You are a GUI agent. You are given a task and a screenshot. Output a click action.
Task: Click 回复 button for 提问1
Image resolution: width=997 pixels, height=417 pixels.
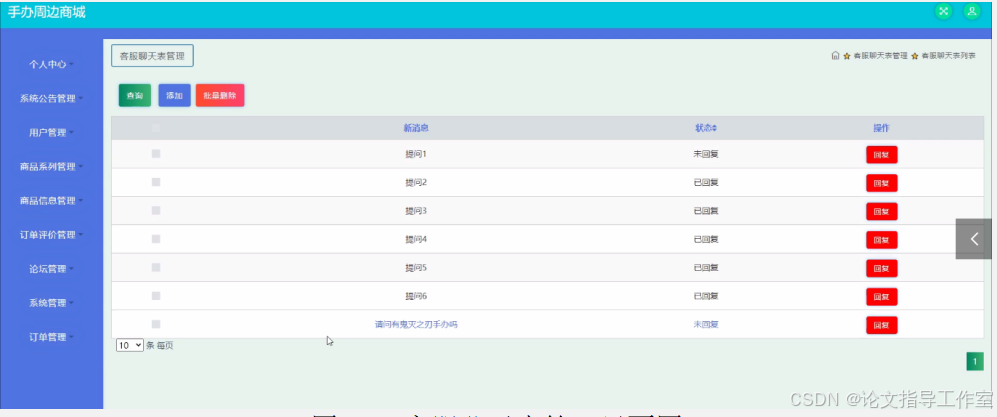[x=881, y=154]
